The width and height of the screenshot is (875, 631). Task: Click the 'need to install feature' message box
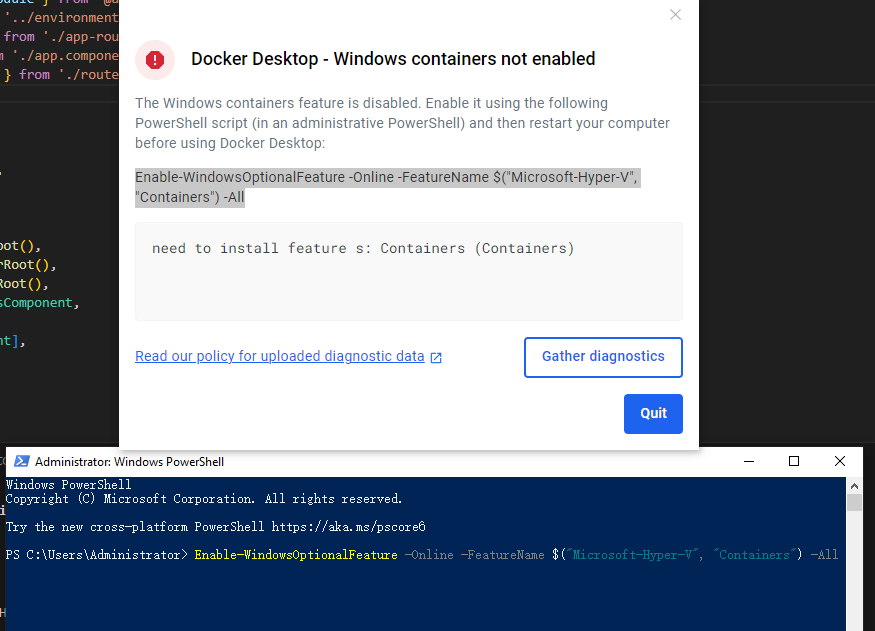pos(408,272)
